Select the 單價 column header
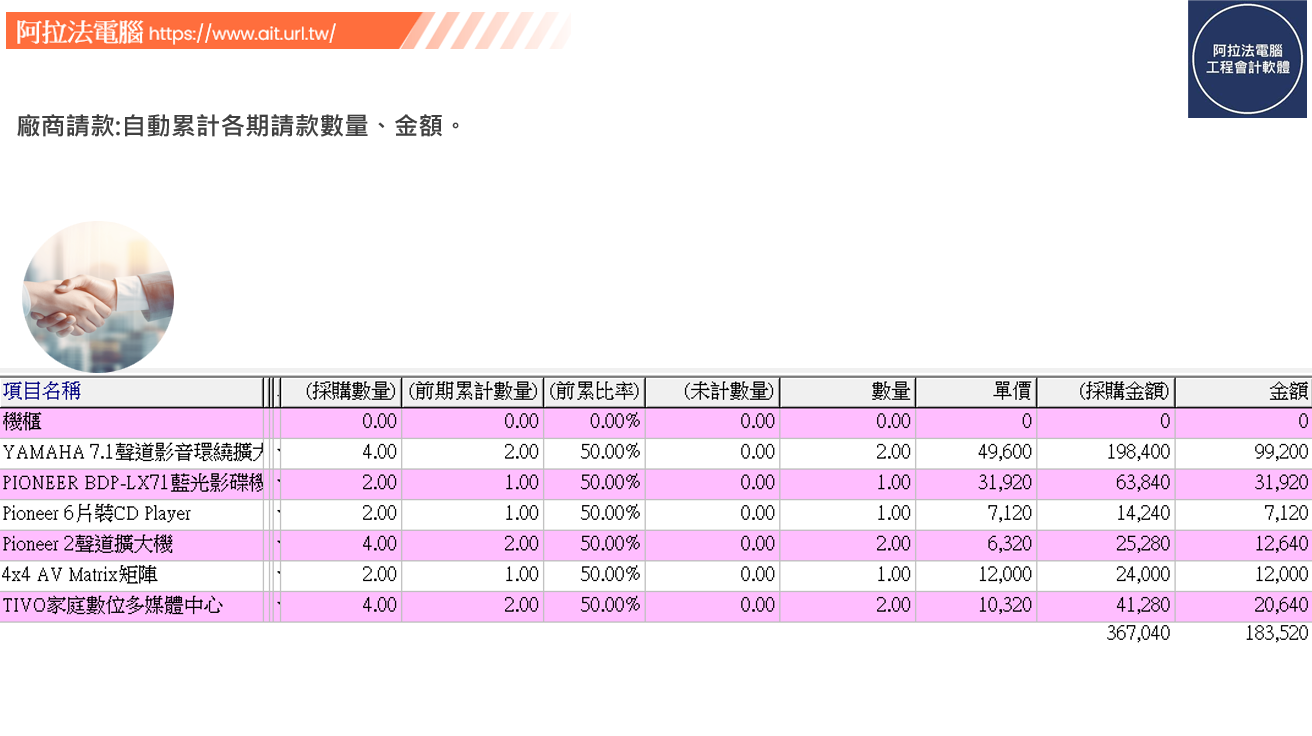The width and height of the screenshot is (1312, 736). [x=976, y=392]
